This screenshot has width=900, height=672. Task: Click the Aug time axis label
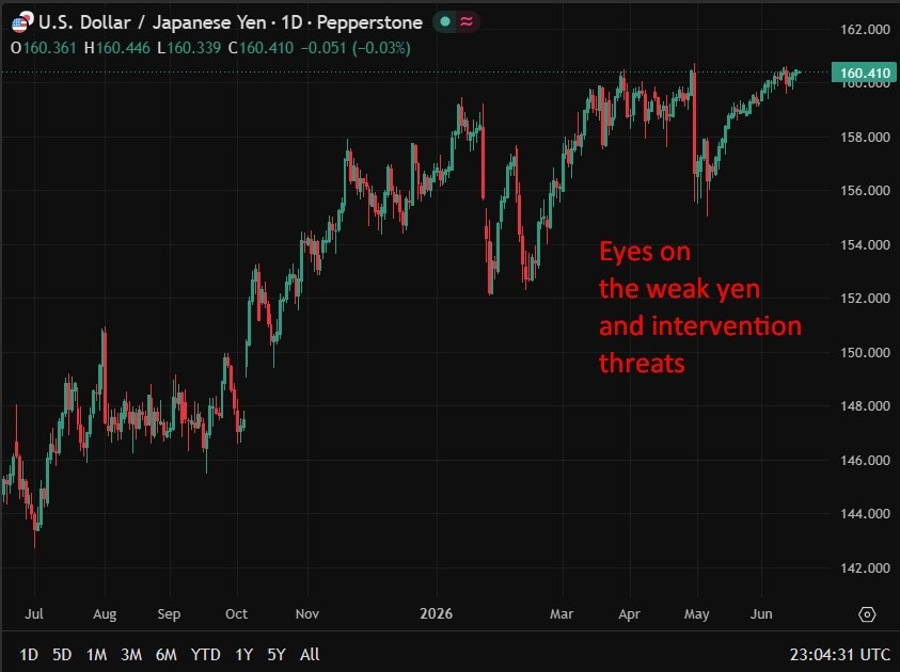(x=104, y=614)
